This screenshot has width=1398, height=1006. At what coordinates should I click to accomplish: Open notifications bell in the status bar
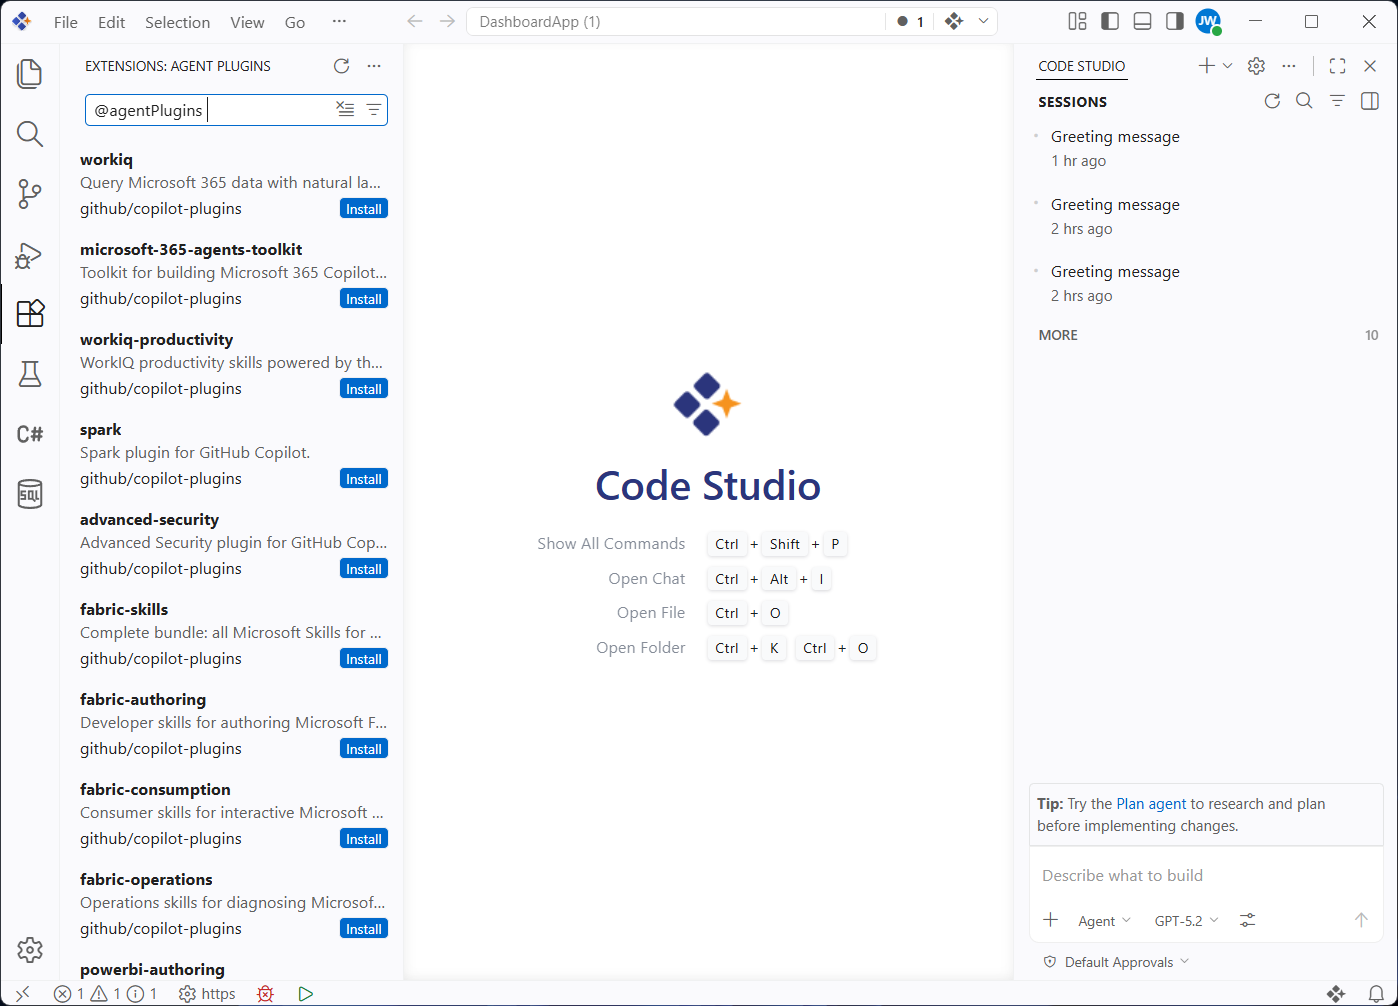1376,994
